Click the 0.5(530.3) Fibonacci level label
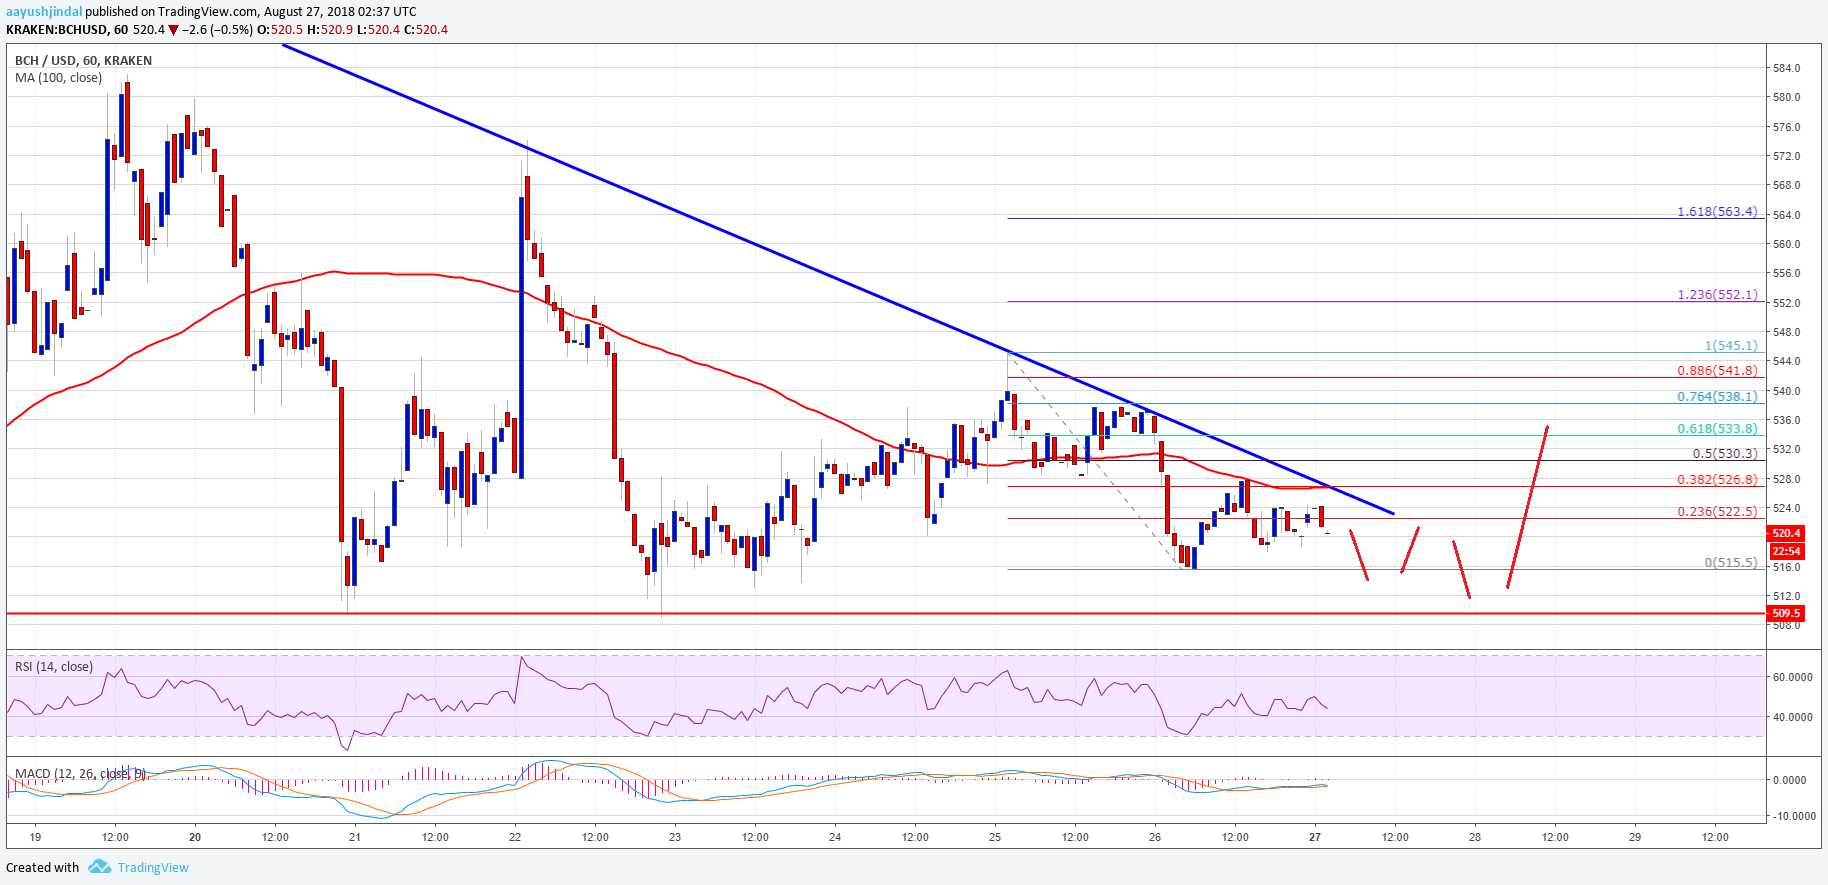The width and height of the screenshot is (1828, 885). click(1725, 454)
